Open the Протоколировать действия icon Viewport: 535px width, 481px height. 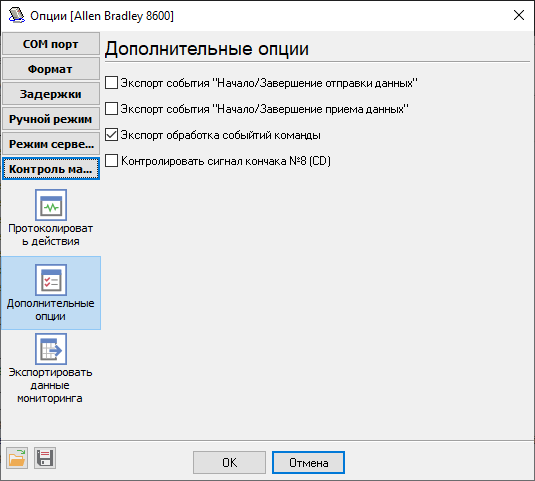pos(51,205)
